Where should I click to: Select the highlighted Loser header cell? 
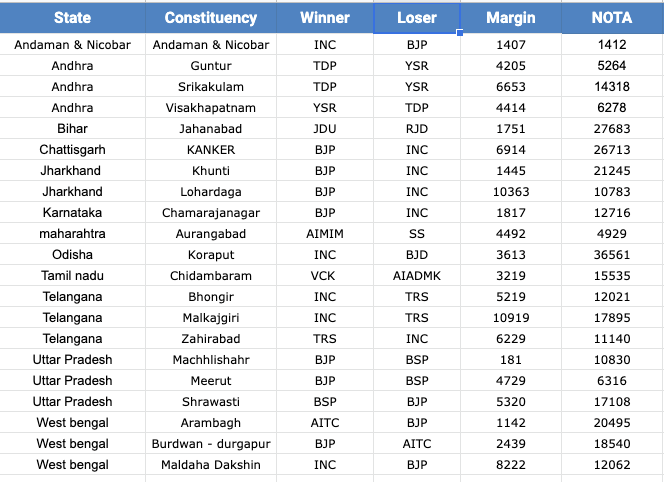click(x=416, y=18)
